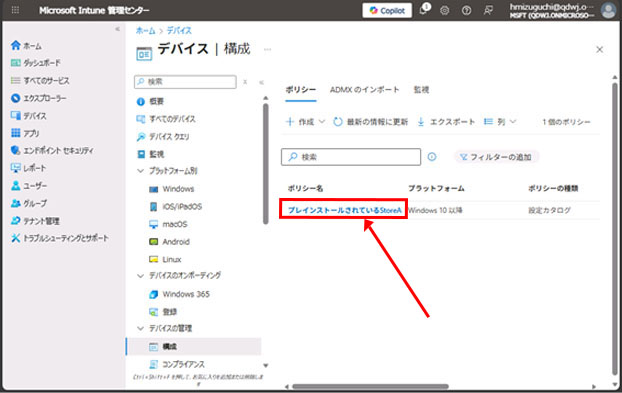This screenshot has width=622, height=393.
Task: Click フィルターの追加 button
Action: tap(496, 157)
